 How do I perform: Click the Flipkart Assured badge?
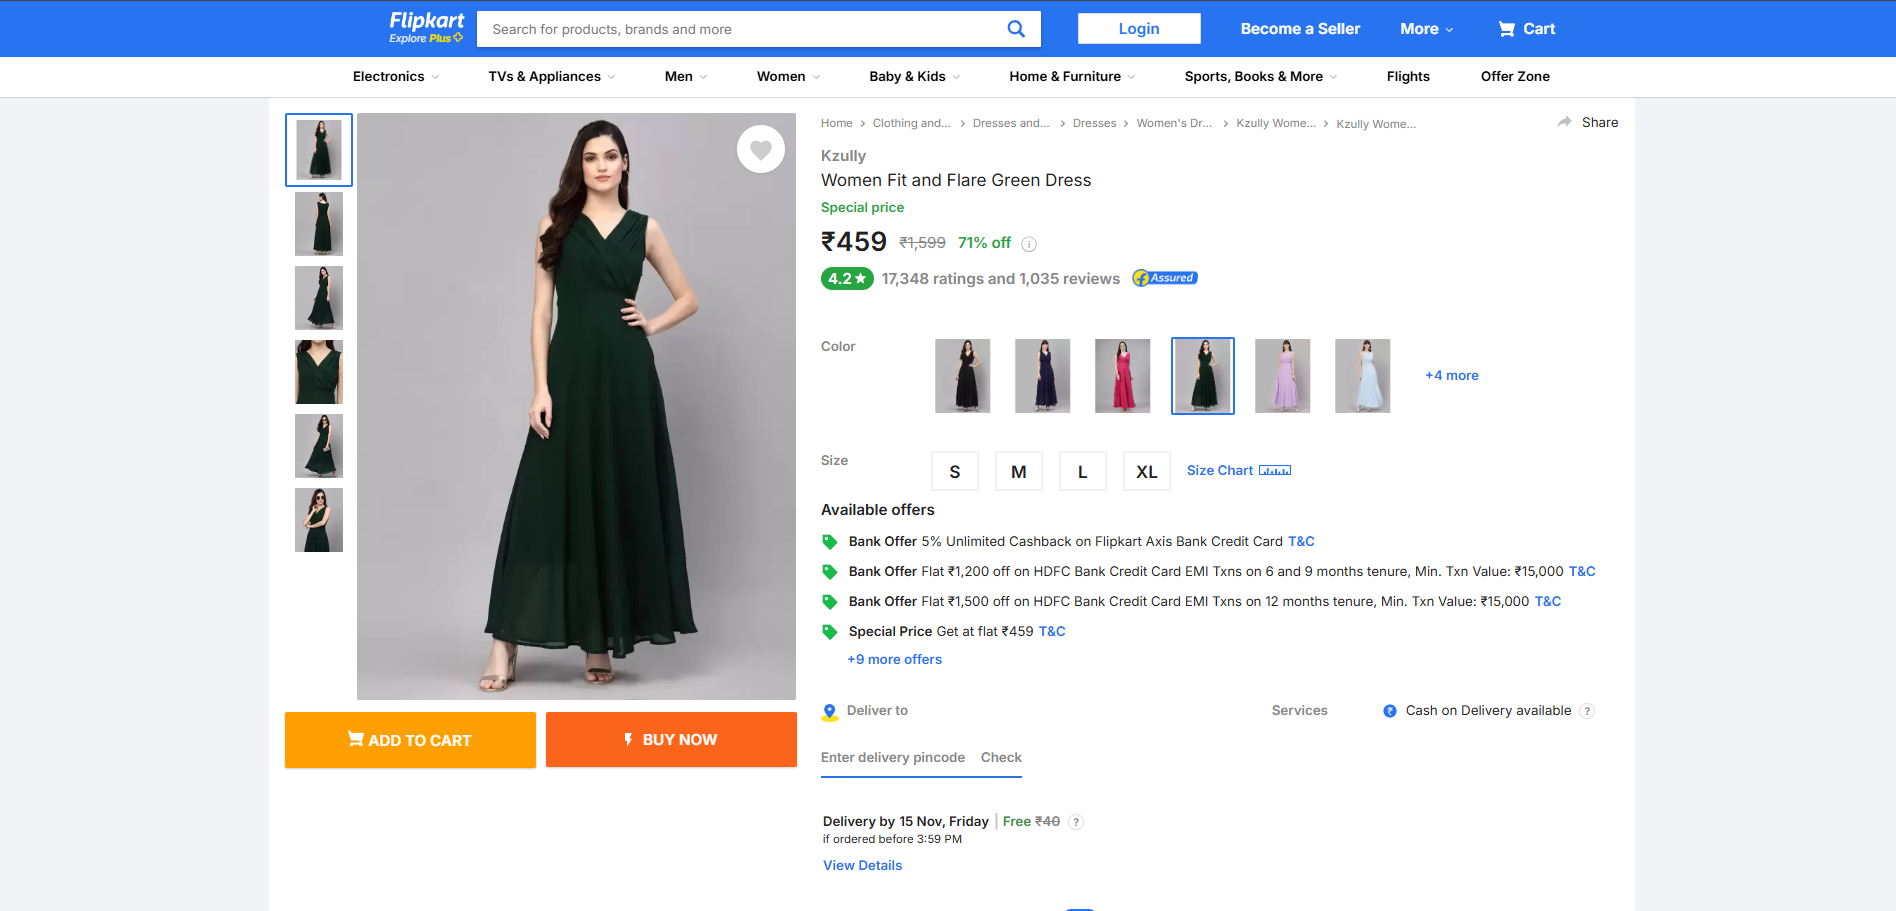(1163, 277)
